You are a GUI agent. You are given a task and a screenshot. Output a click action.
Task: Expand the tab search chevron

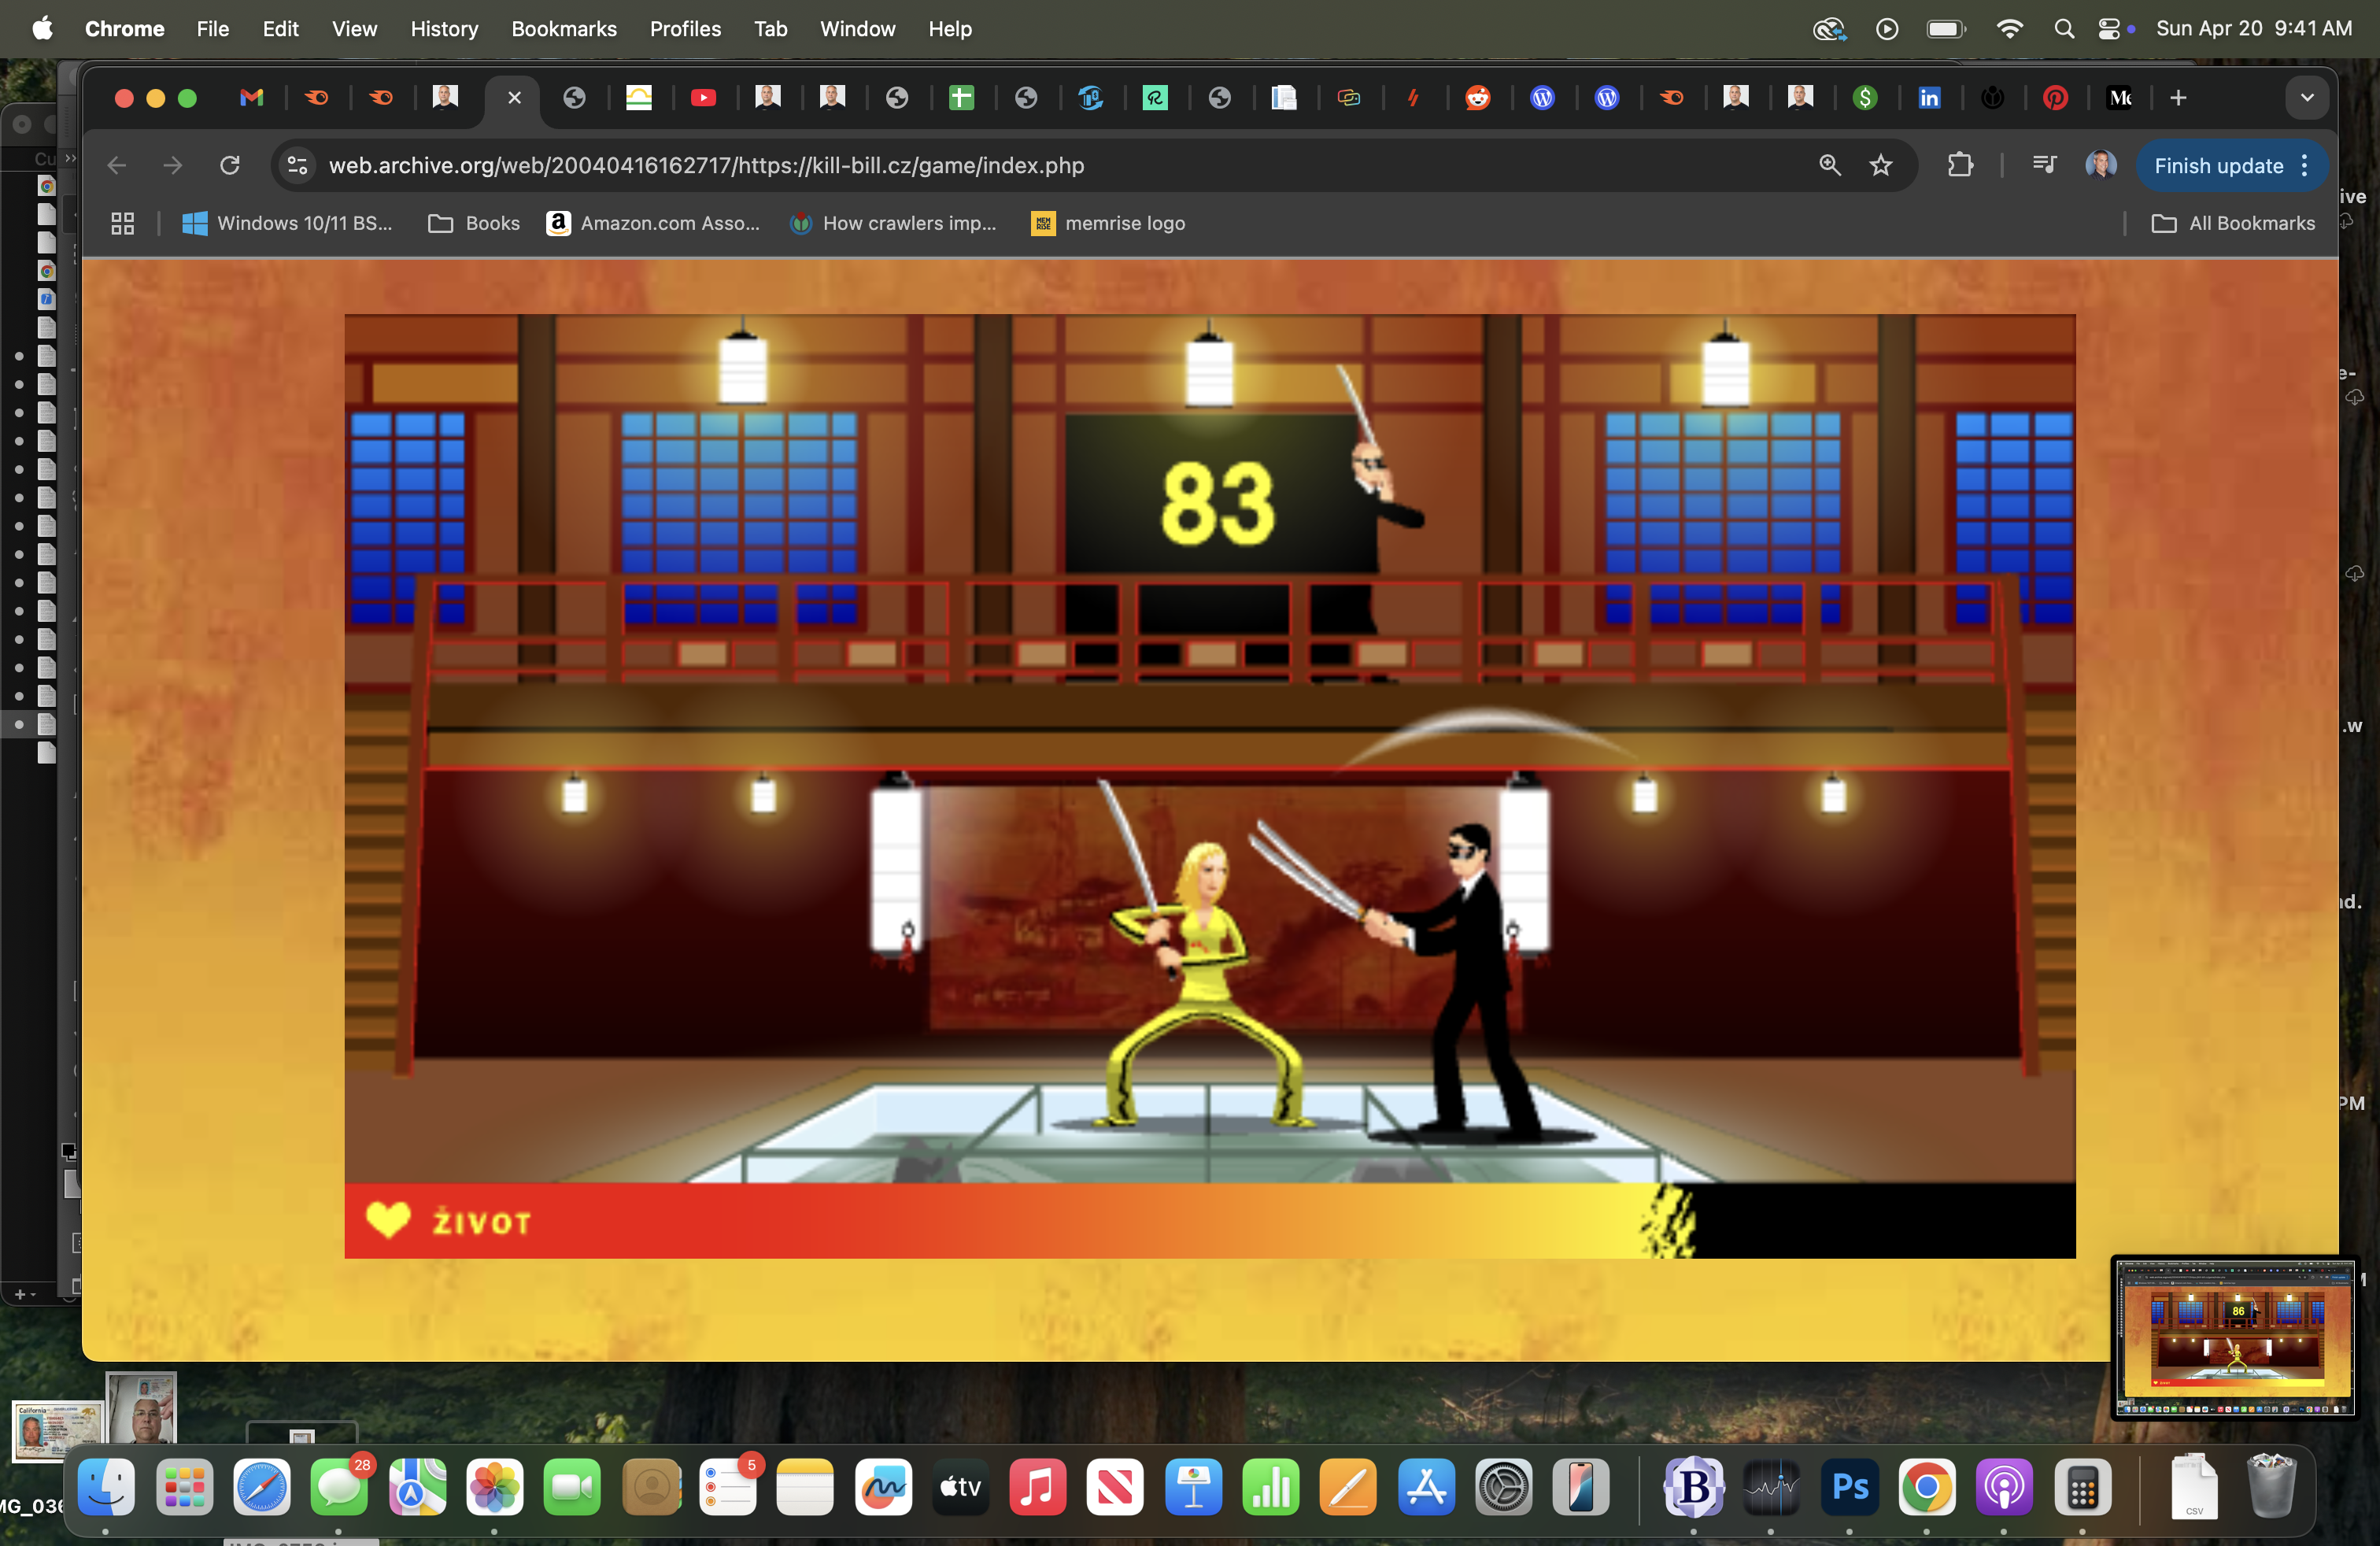2307,98
